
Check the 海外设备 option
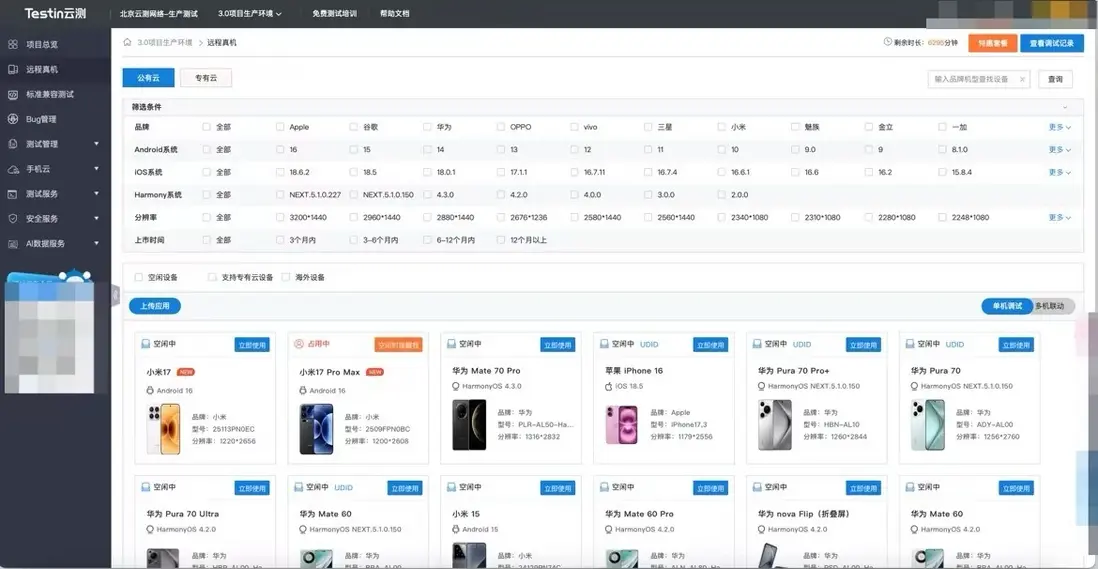[286, 277]
